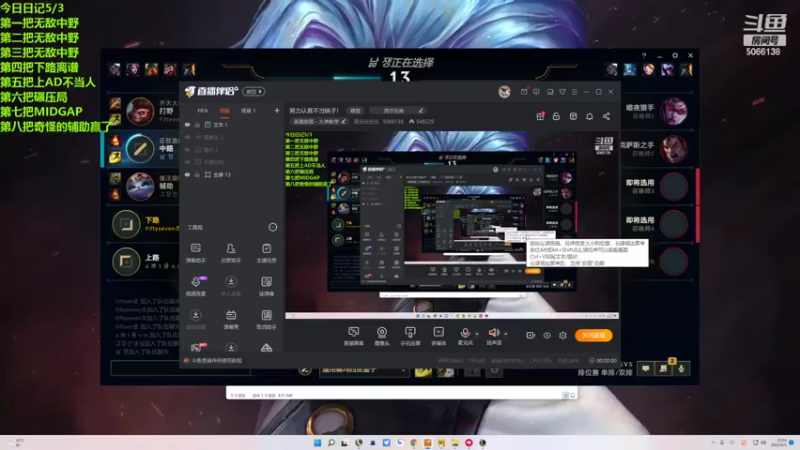800x450 pixels.
Task: Open the hamburger menu in 直播伴侣 title bar
Action: pos(574,92)
